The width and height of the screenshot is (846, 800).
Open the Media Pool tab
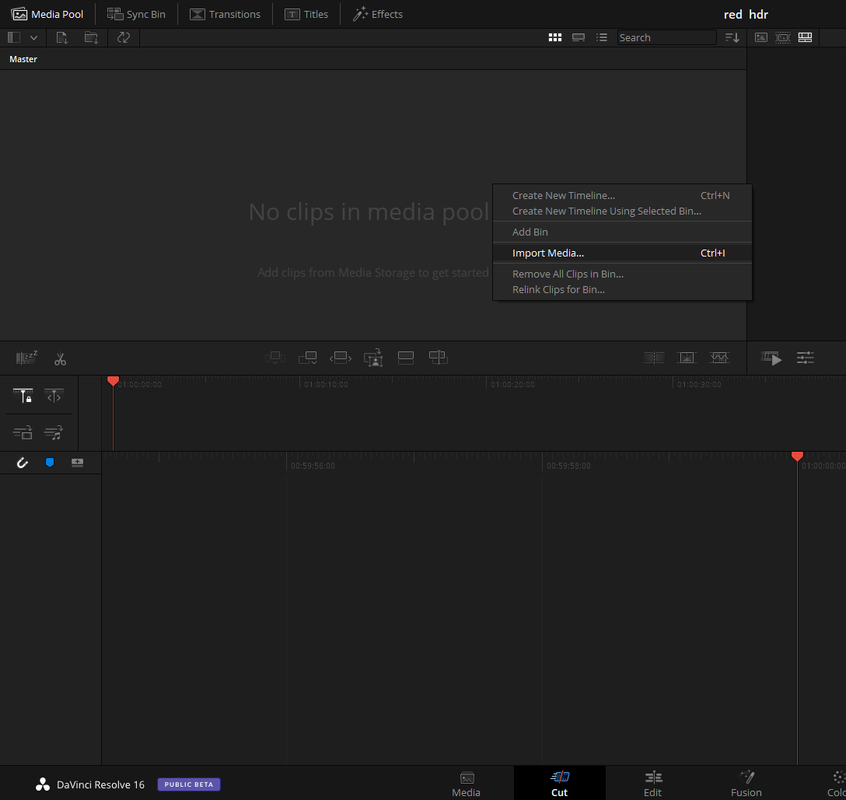click(47, 14)
